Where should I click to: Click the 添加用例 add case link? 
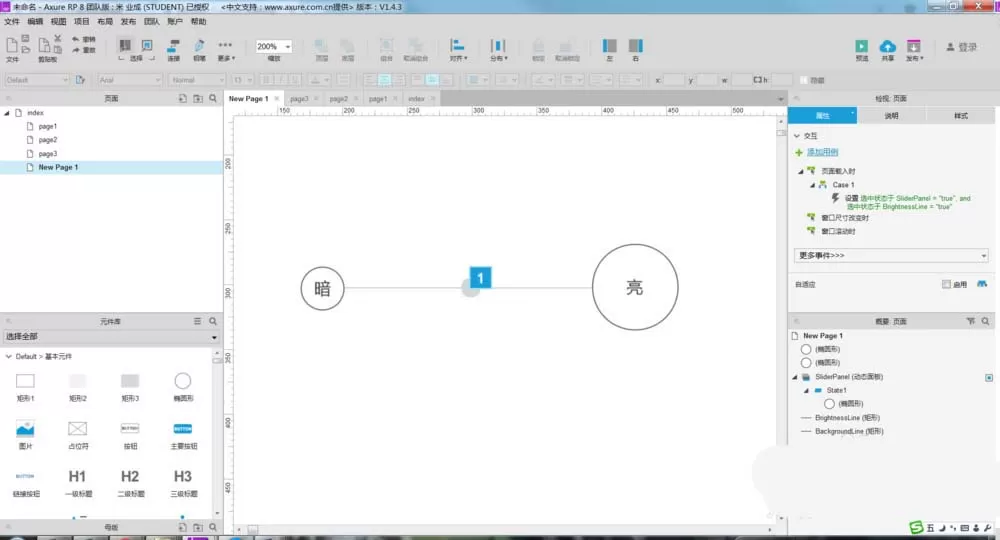click(822, 152)
